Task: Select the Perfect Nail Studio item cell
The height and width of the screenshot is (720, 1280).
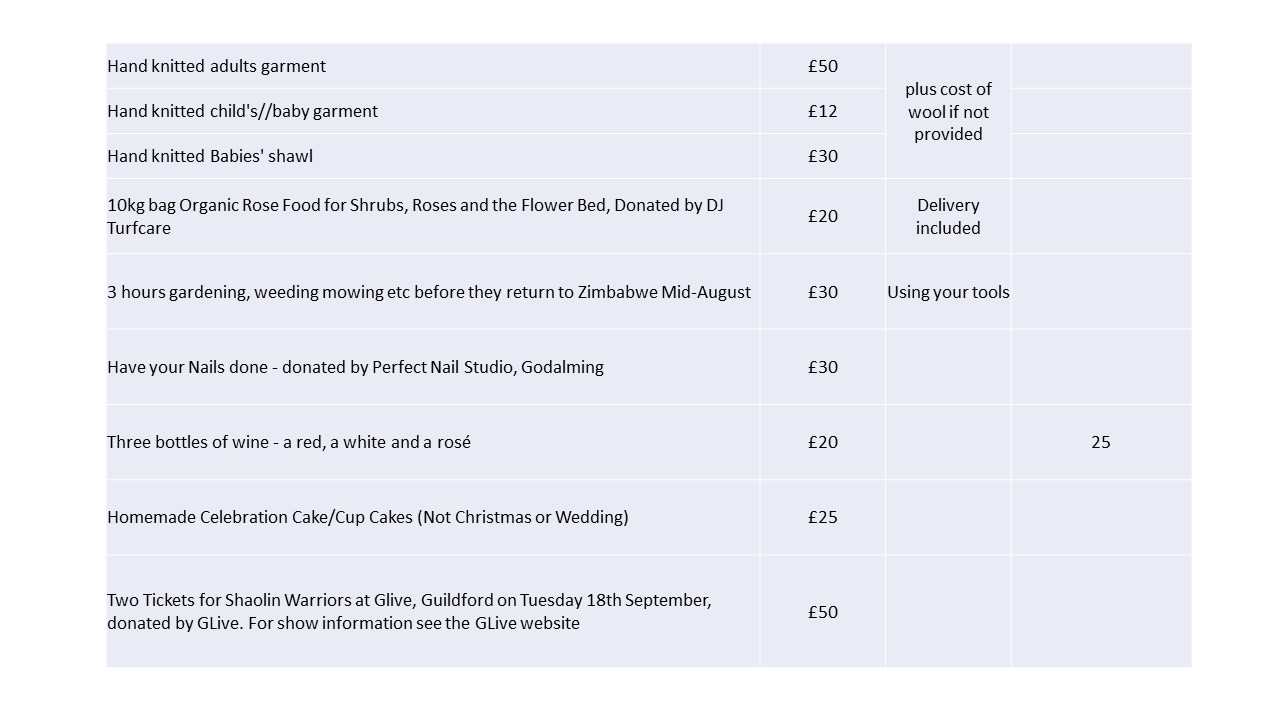Action: pyautogui.click(x=355, y=367)
